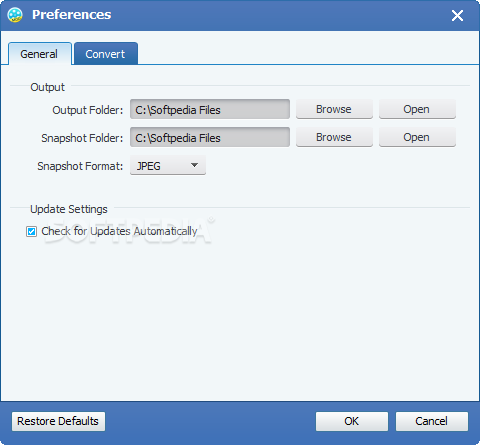This screenshot has width=480, height=445.
Task: Click the Snapshot Format: label
Action: 80,166
